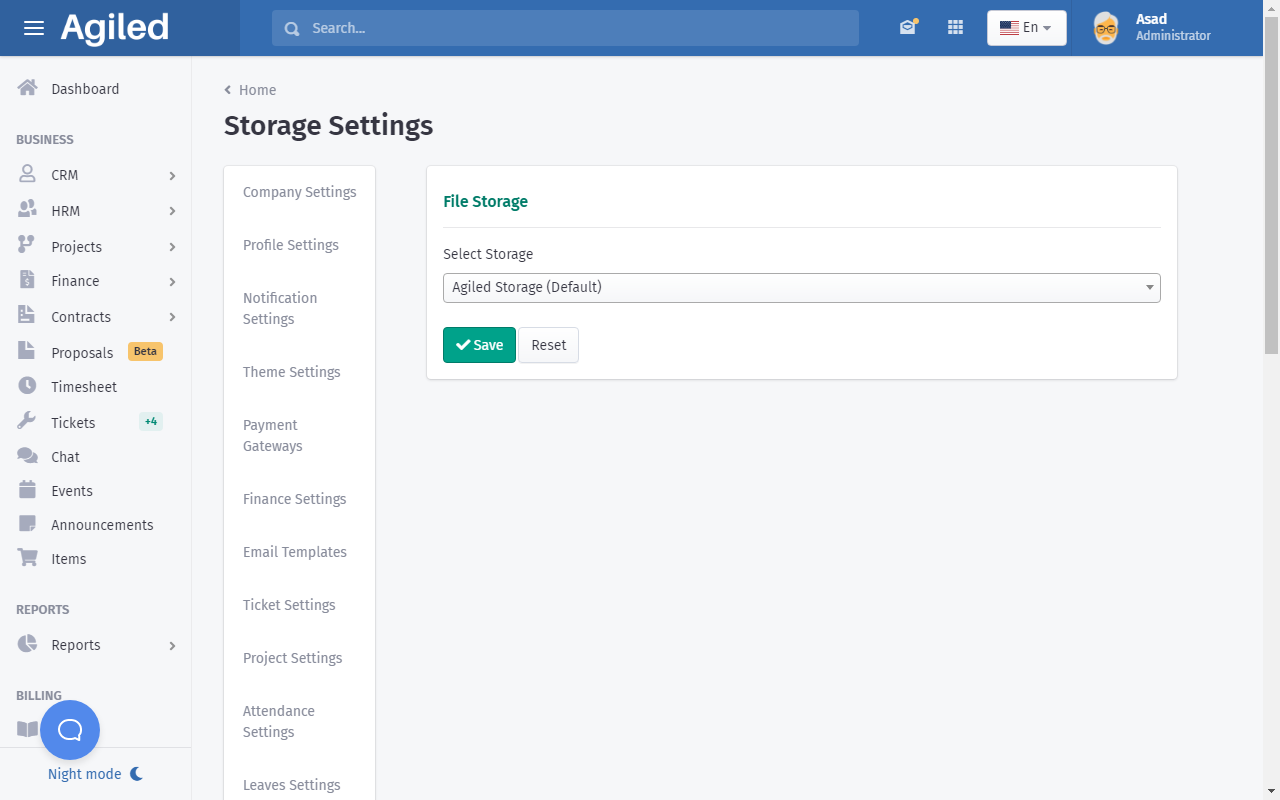Click the Events calendar icon
1280x800 pixels.
(x=28, y=490)
